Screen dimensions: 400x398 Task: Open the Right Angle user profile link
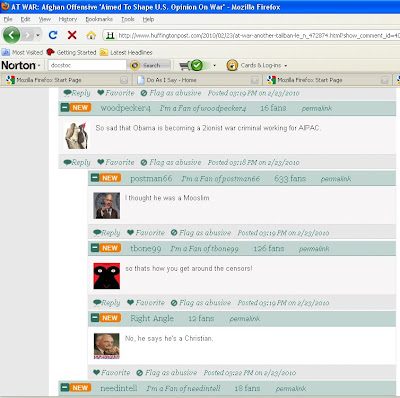click(x=152, y=318)
